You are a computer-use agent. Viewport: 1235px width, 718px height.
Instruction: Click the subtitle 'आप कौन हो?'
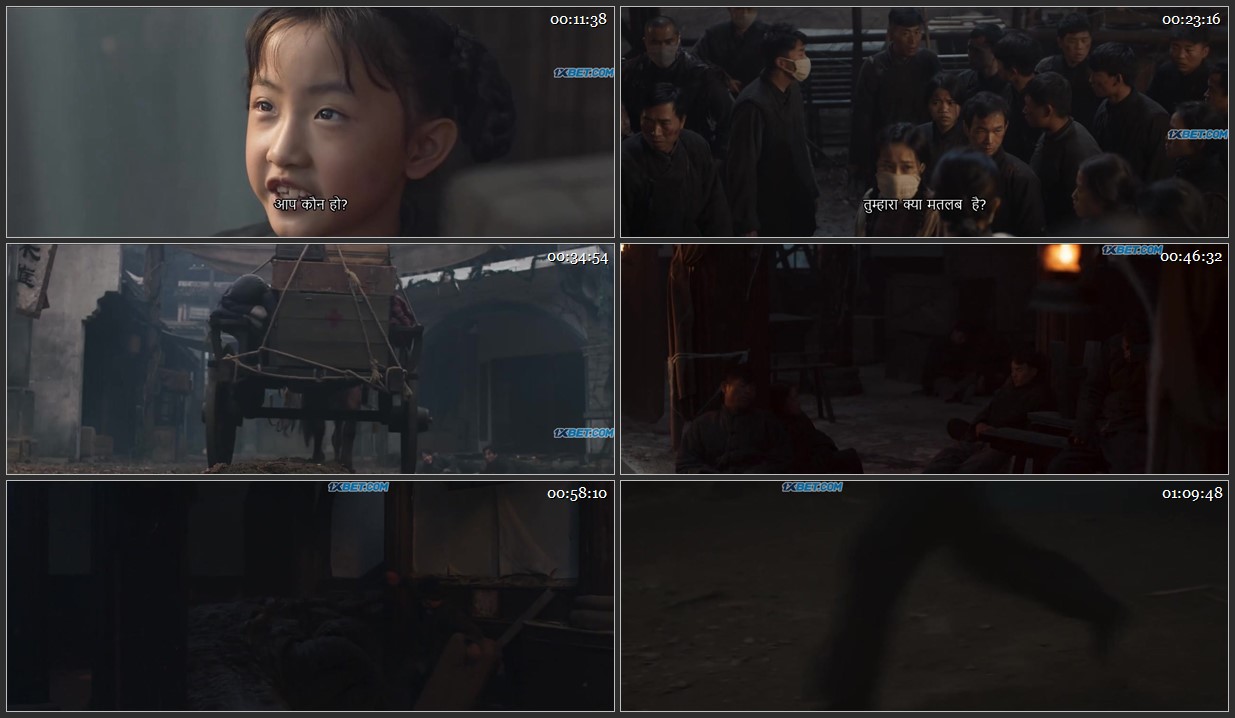(311, 204)
